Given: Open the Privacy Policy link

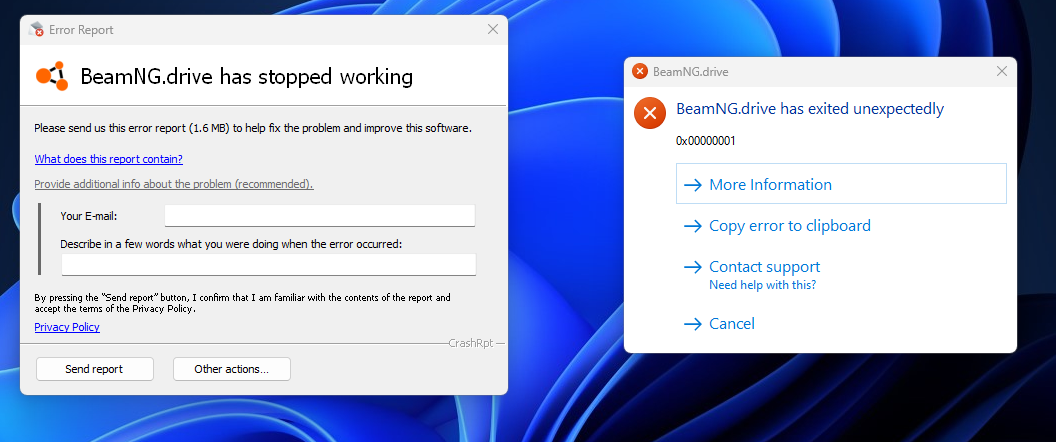Looking at the screenshot, I should 67,327.
